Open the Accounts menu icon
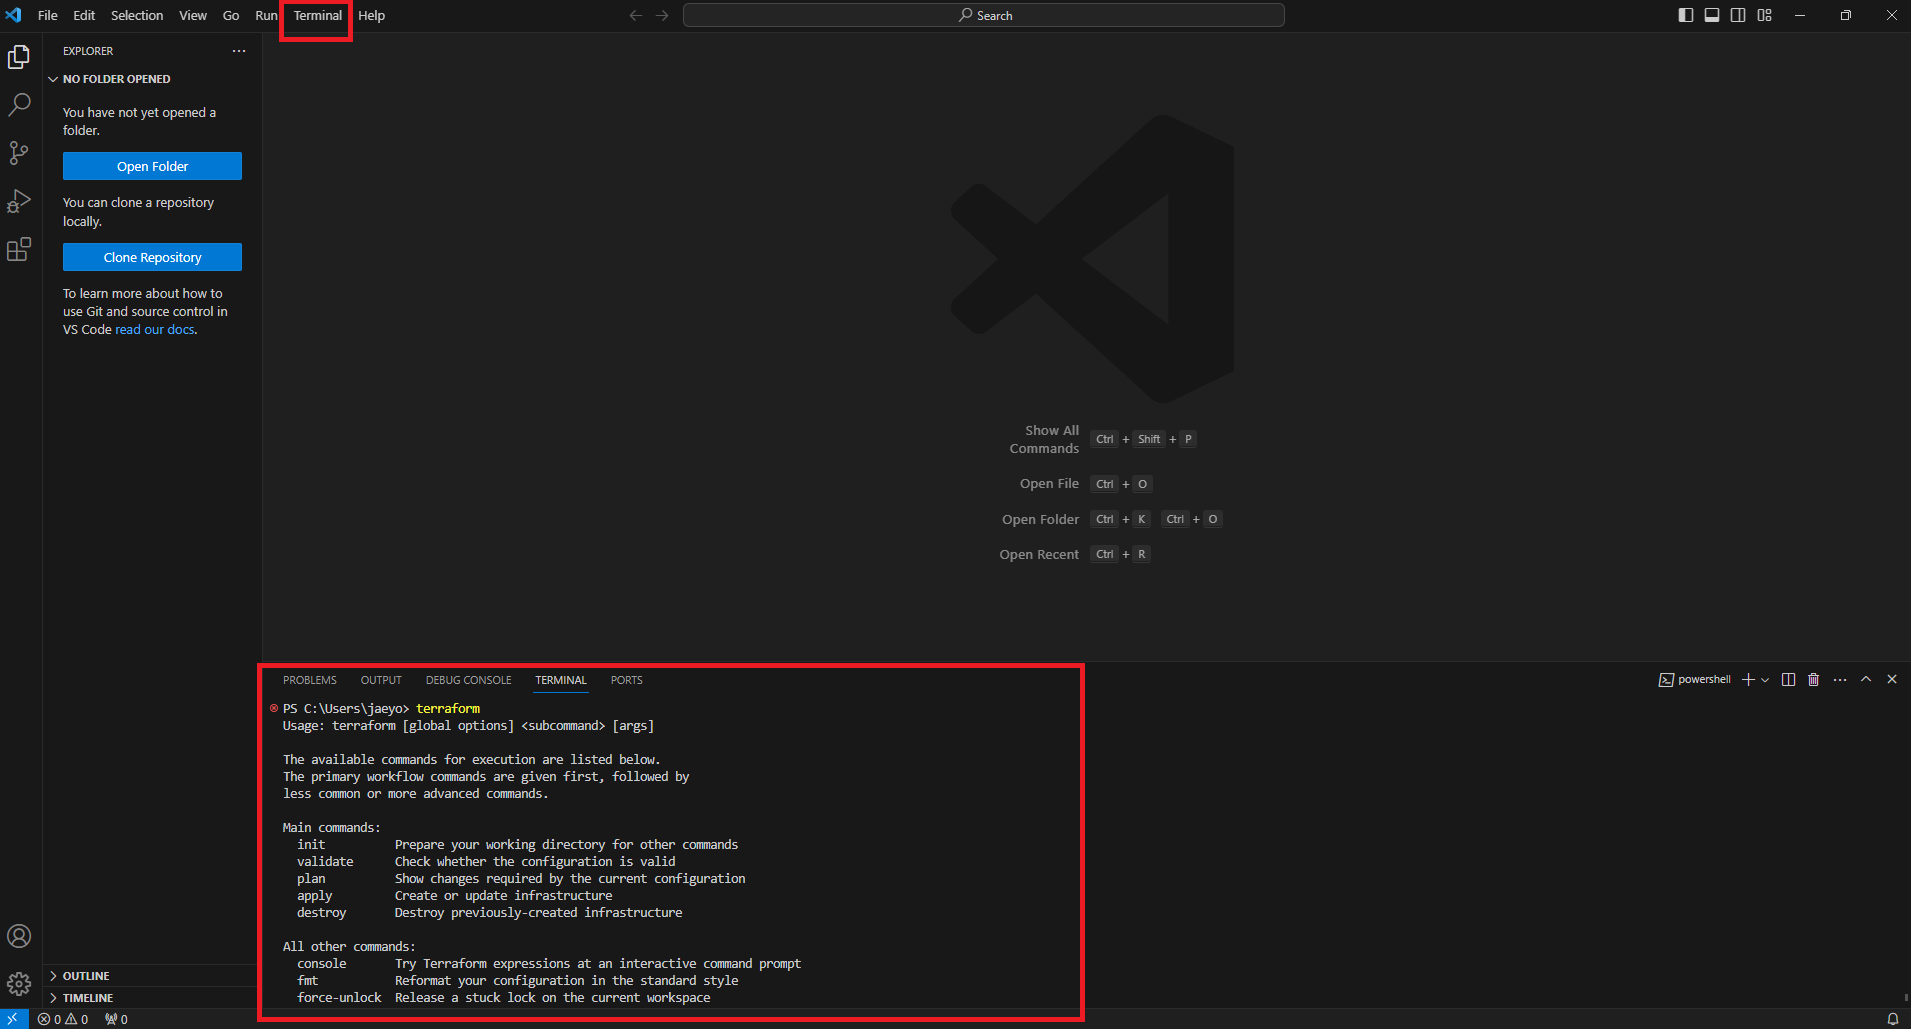 [19, 936]
